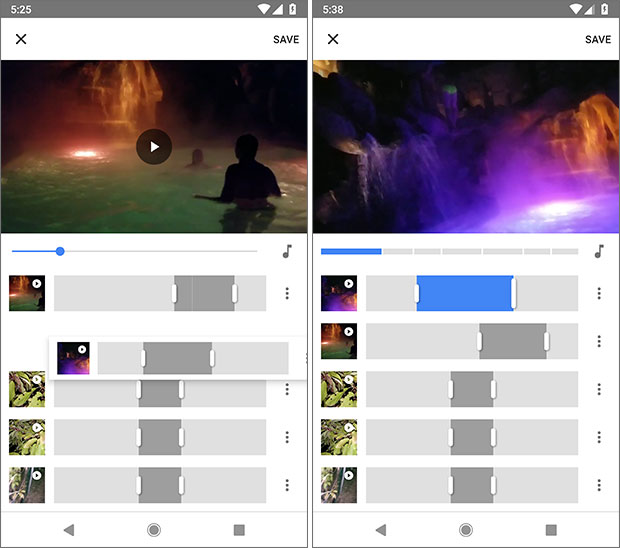
Task: Click the last gray segment of the 5:38 progress bar
Action: [x=565, y=251]
